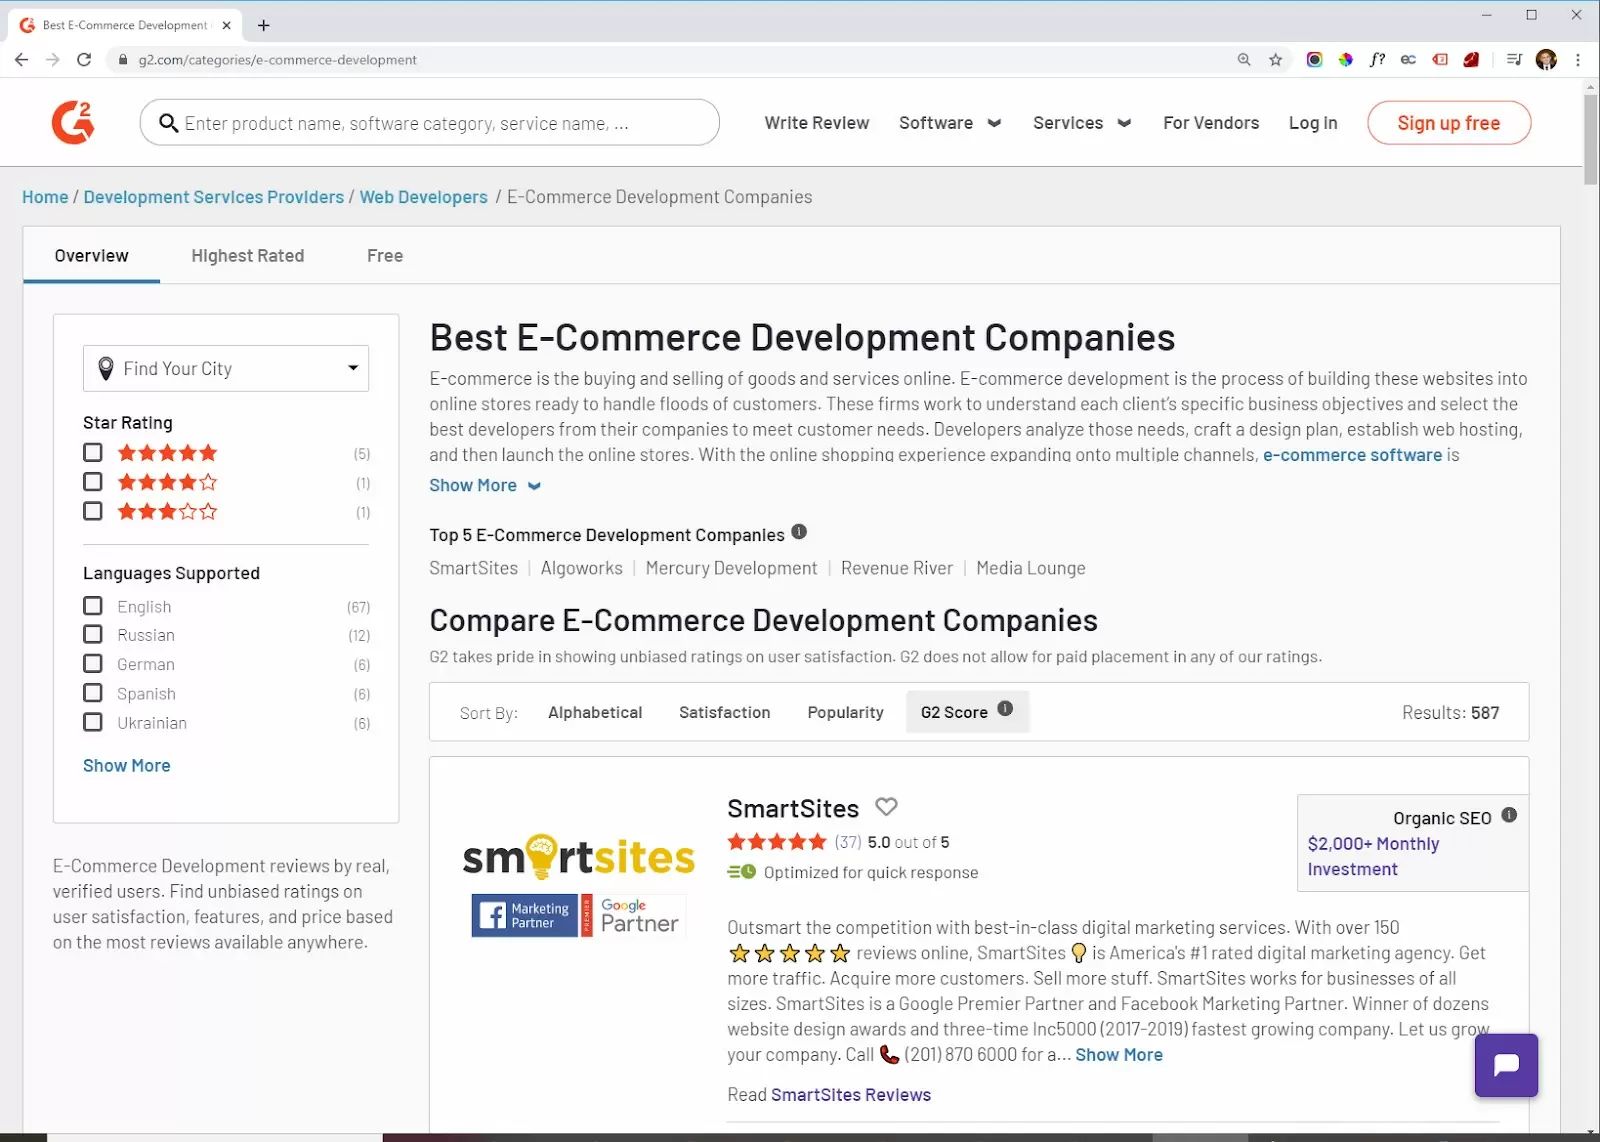Open Mercury Development from top 5 list
Viewport: 1600px width, 1142px height.
click(x=732, y=568)
